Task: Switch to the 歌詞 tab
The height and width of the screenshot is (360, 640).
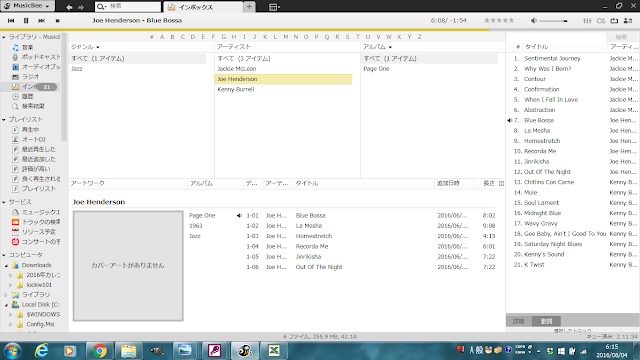Action: pos(547,321)
